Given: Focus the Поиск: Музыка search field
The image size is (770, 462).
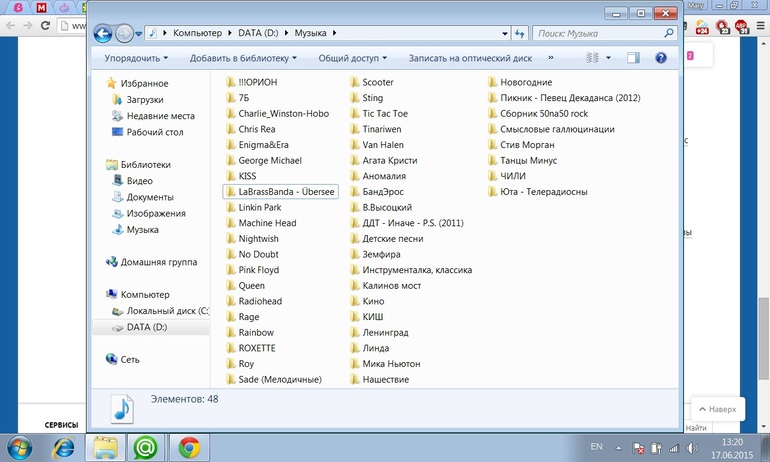Looking at the screenshot, I should 605,33.
